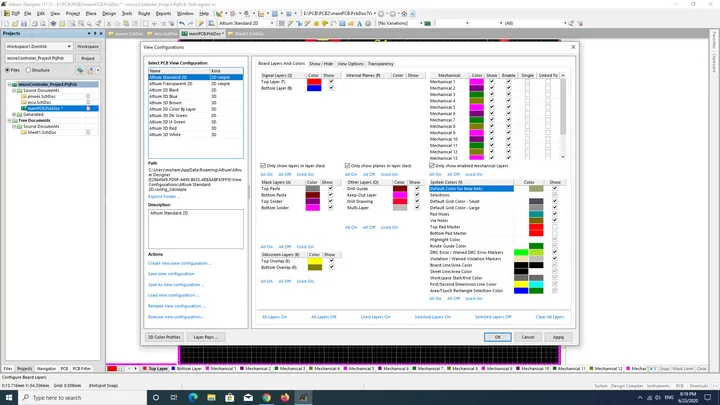Select 'Altium 3D Blue' configuration row
Screen dimensions: 720x405
tap(196, 96)
